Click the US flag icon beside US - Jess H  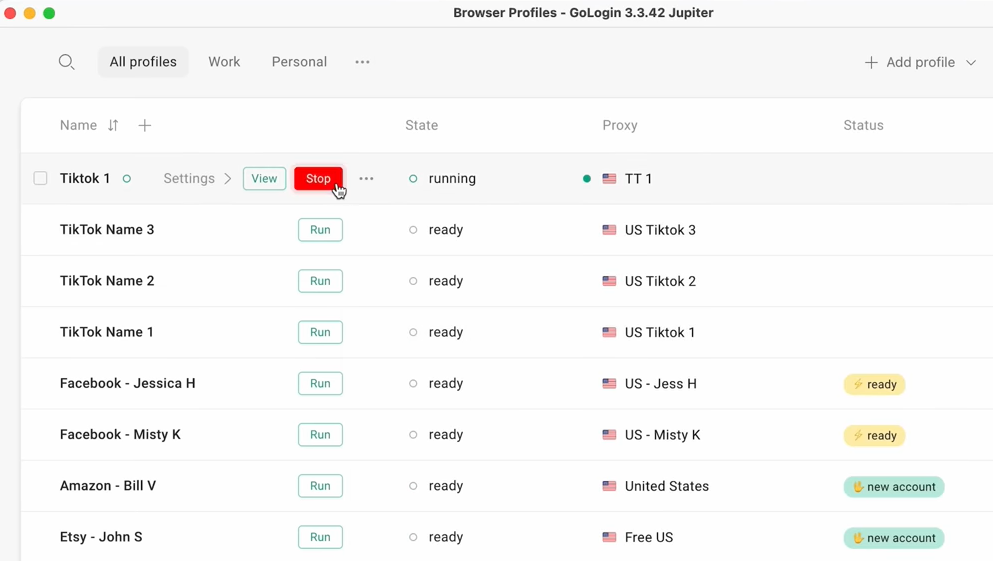pyautogui.click(x=609, y=384)
